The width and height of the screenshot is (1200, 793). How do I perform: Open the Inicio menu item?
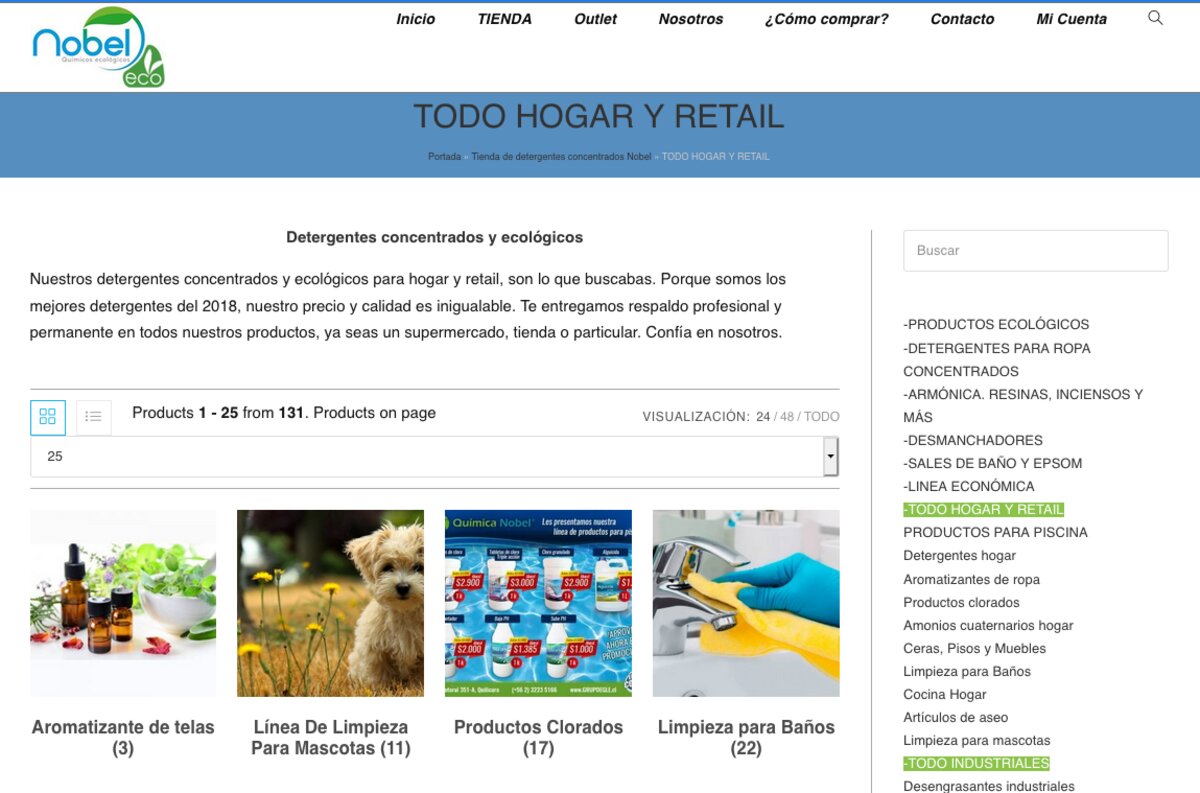[x=415, y=19]
